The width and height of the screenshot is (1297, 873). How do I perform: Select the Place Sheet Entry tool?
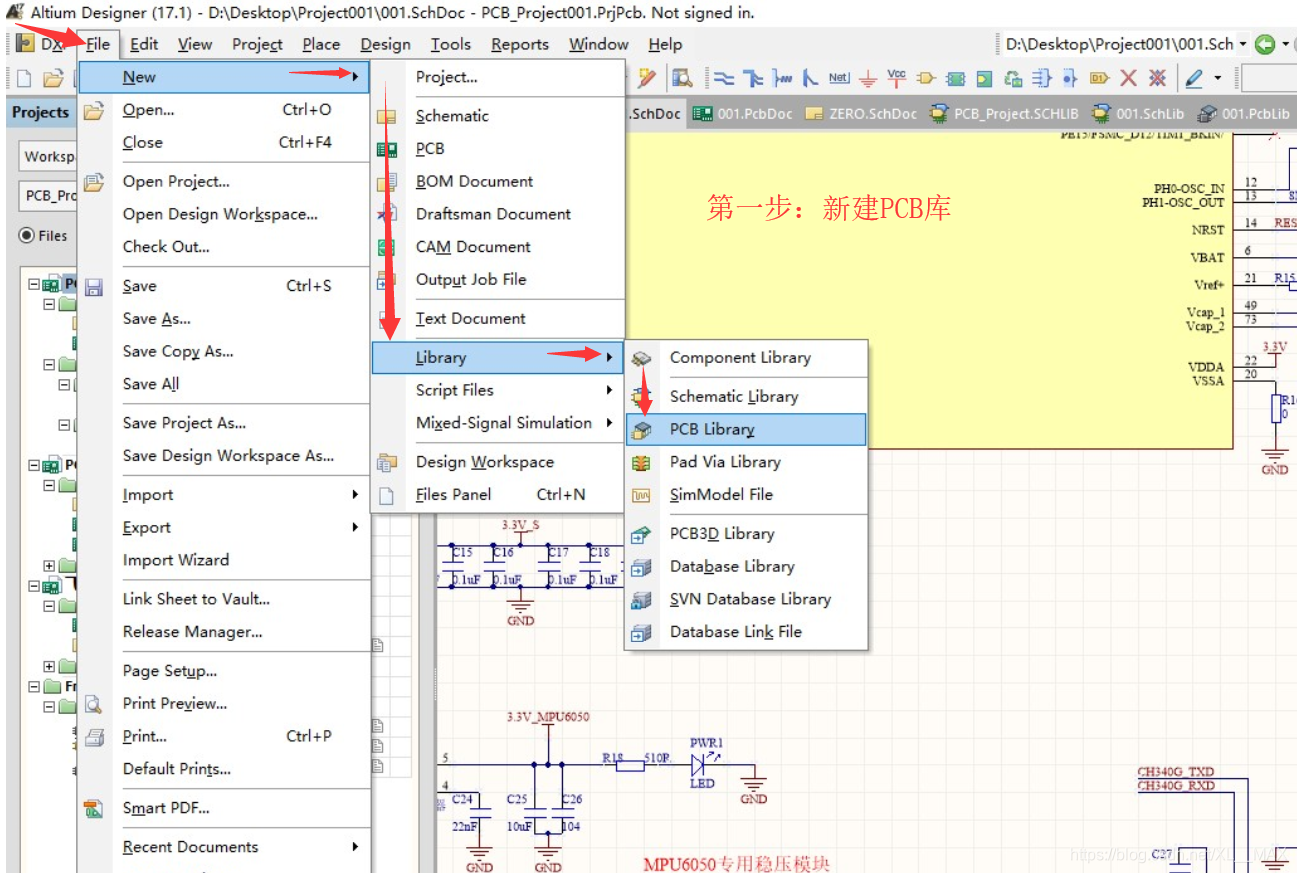click(x=984, y=78)
